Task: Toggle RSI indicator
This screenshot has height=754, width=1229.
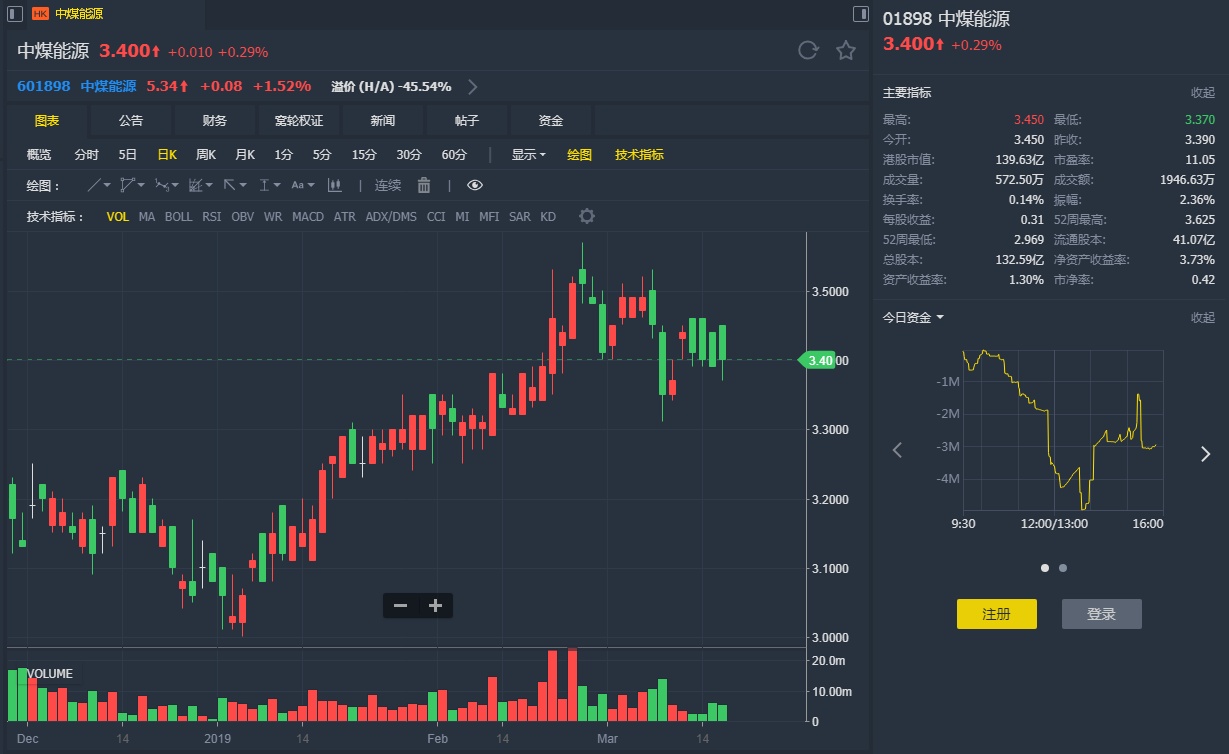Action: [212, 217]
